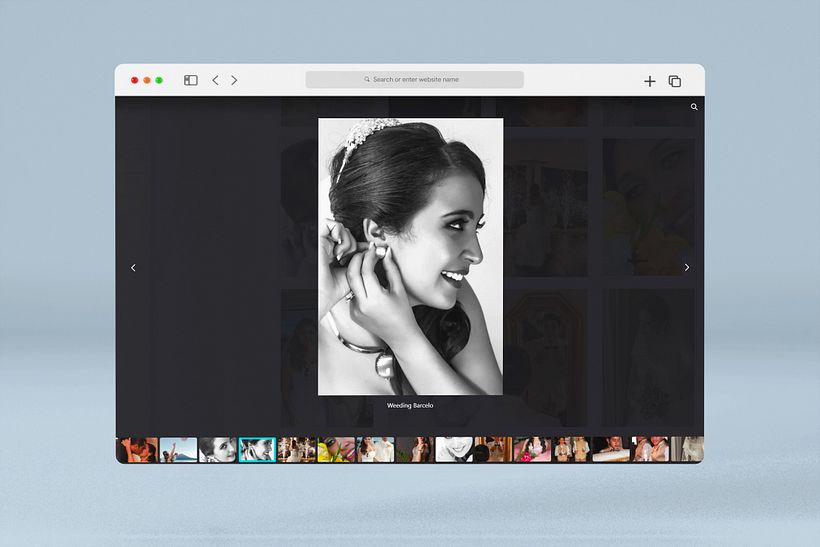Viewport: 820px width, 547px height.
Task: Open a new tab with the plus icon
Action: coord(650,81)
